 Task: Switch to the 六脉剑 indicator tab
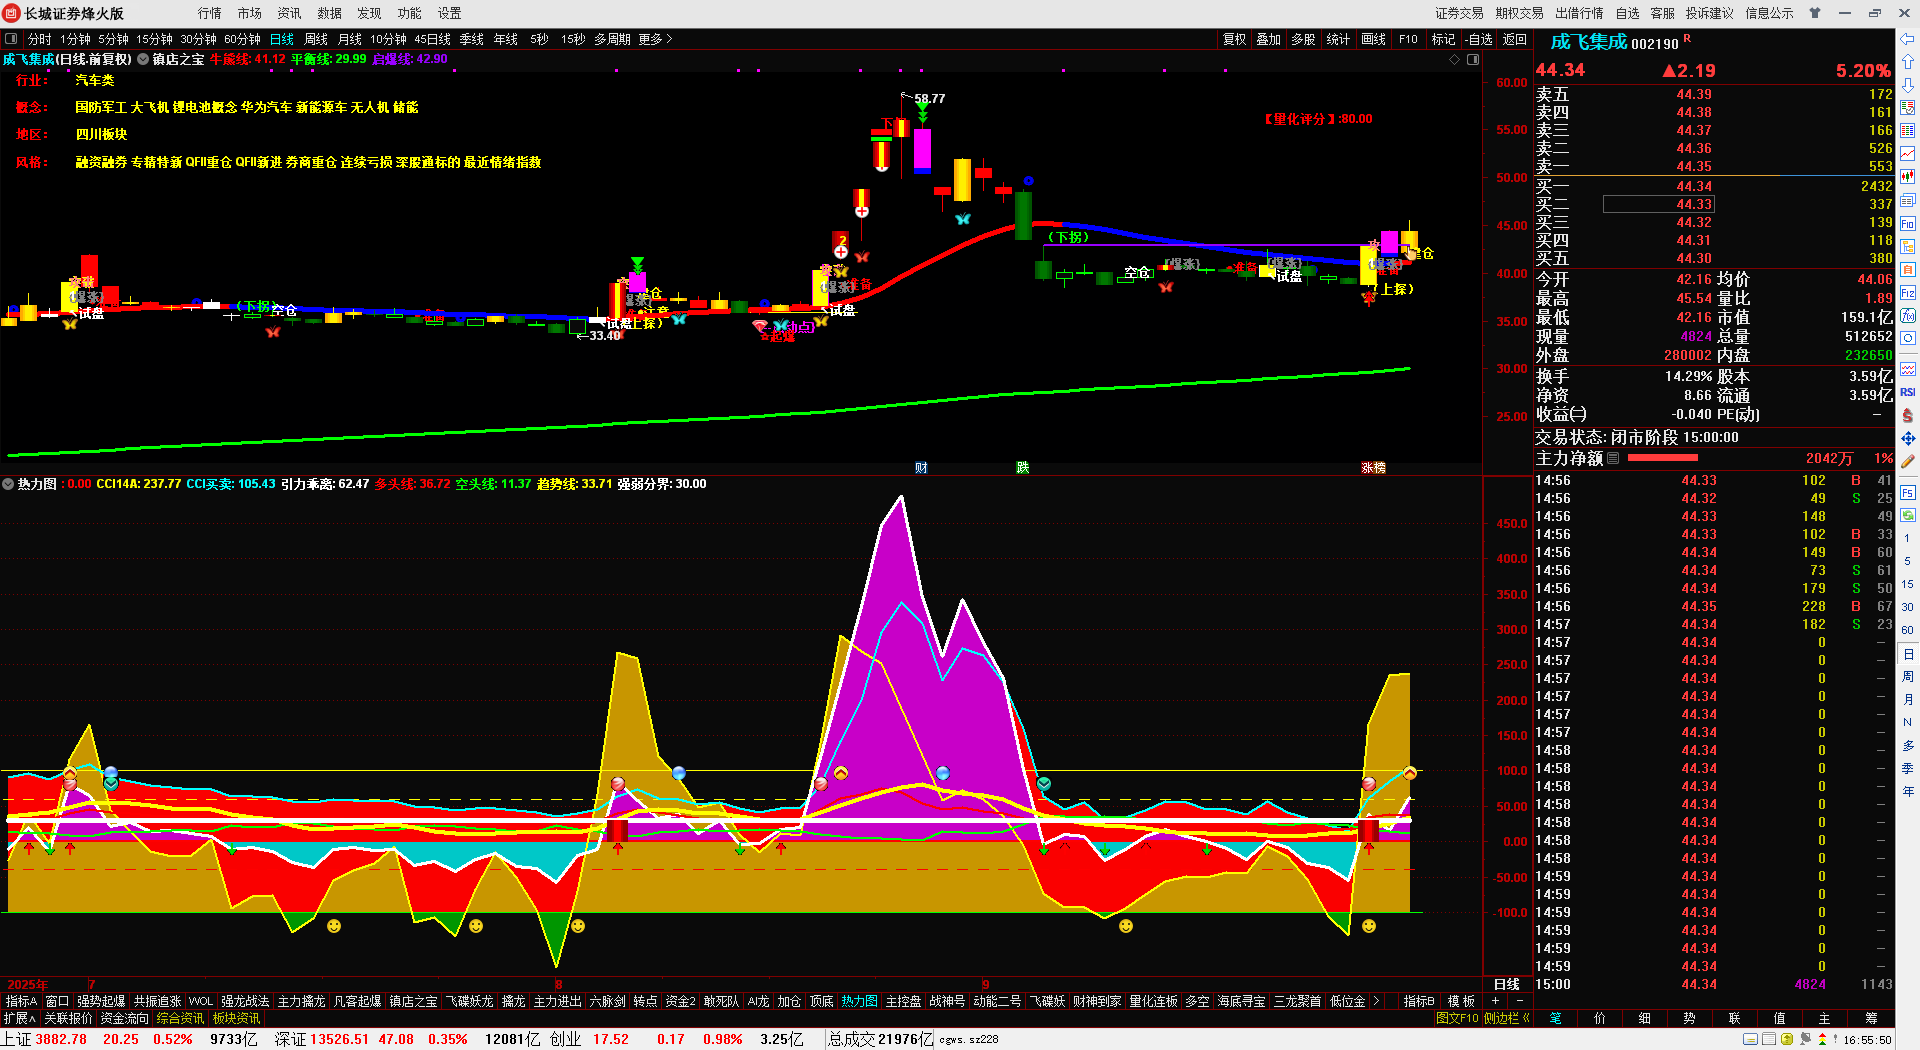tap(607, 1001)
